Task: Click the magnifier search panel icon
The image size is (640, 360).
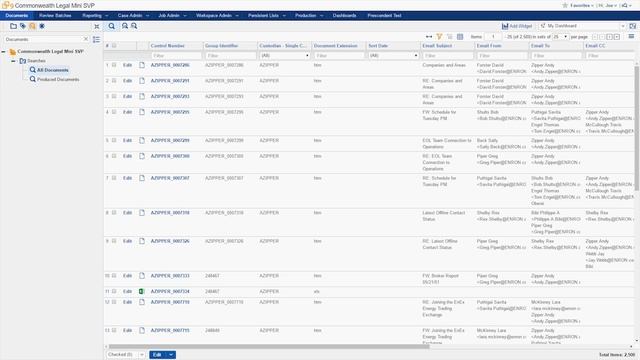Action: tap(111, 26)
